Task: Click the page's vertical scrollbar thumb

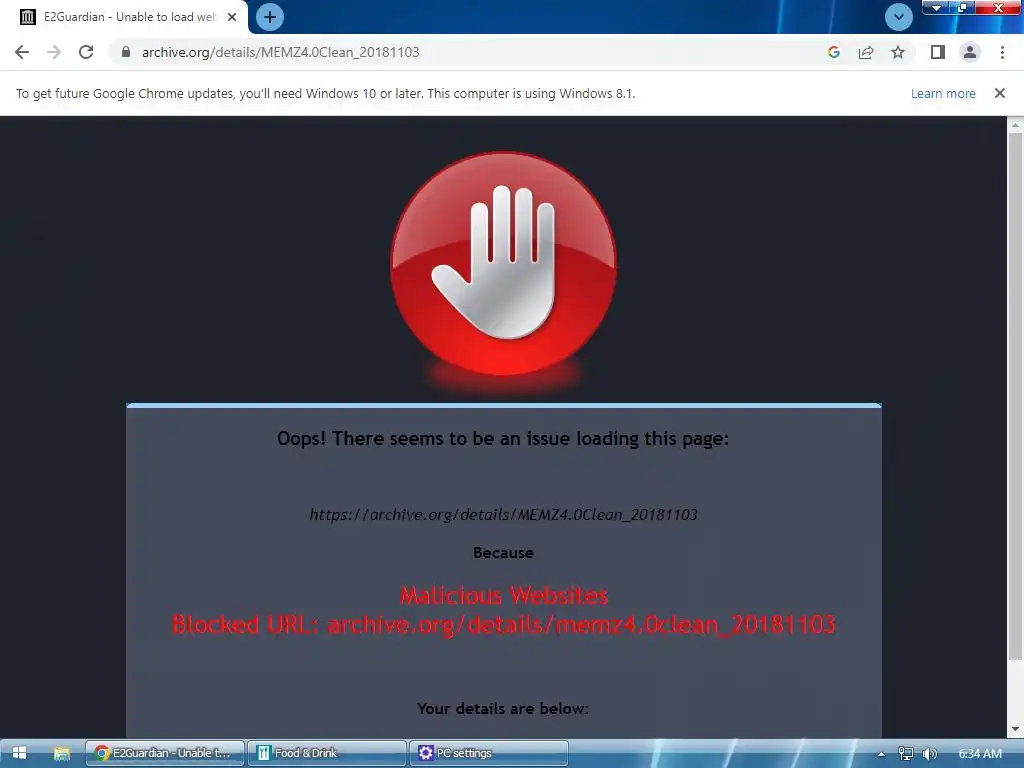Action: click(x=1015, y=396)
